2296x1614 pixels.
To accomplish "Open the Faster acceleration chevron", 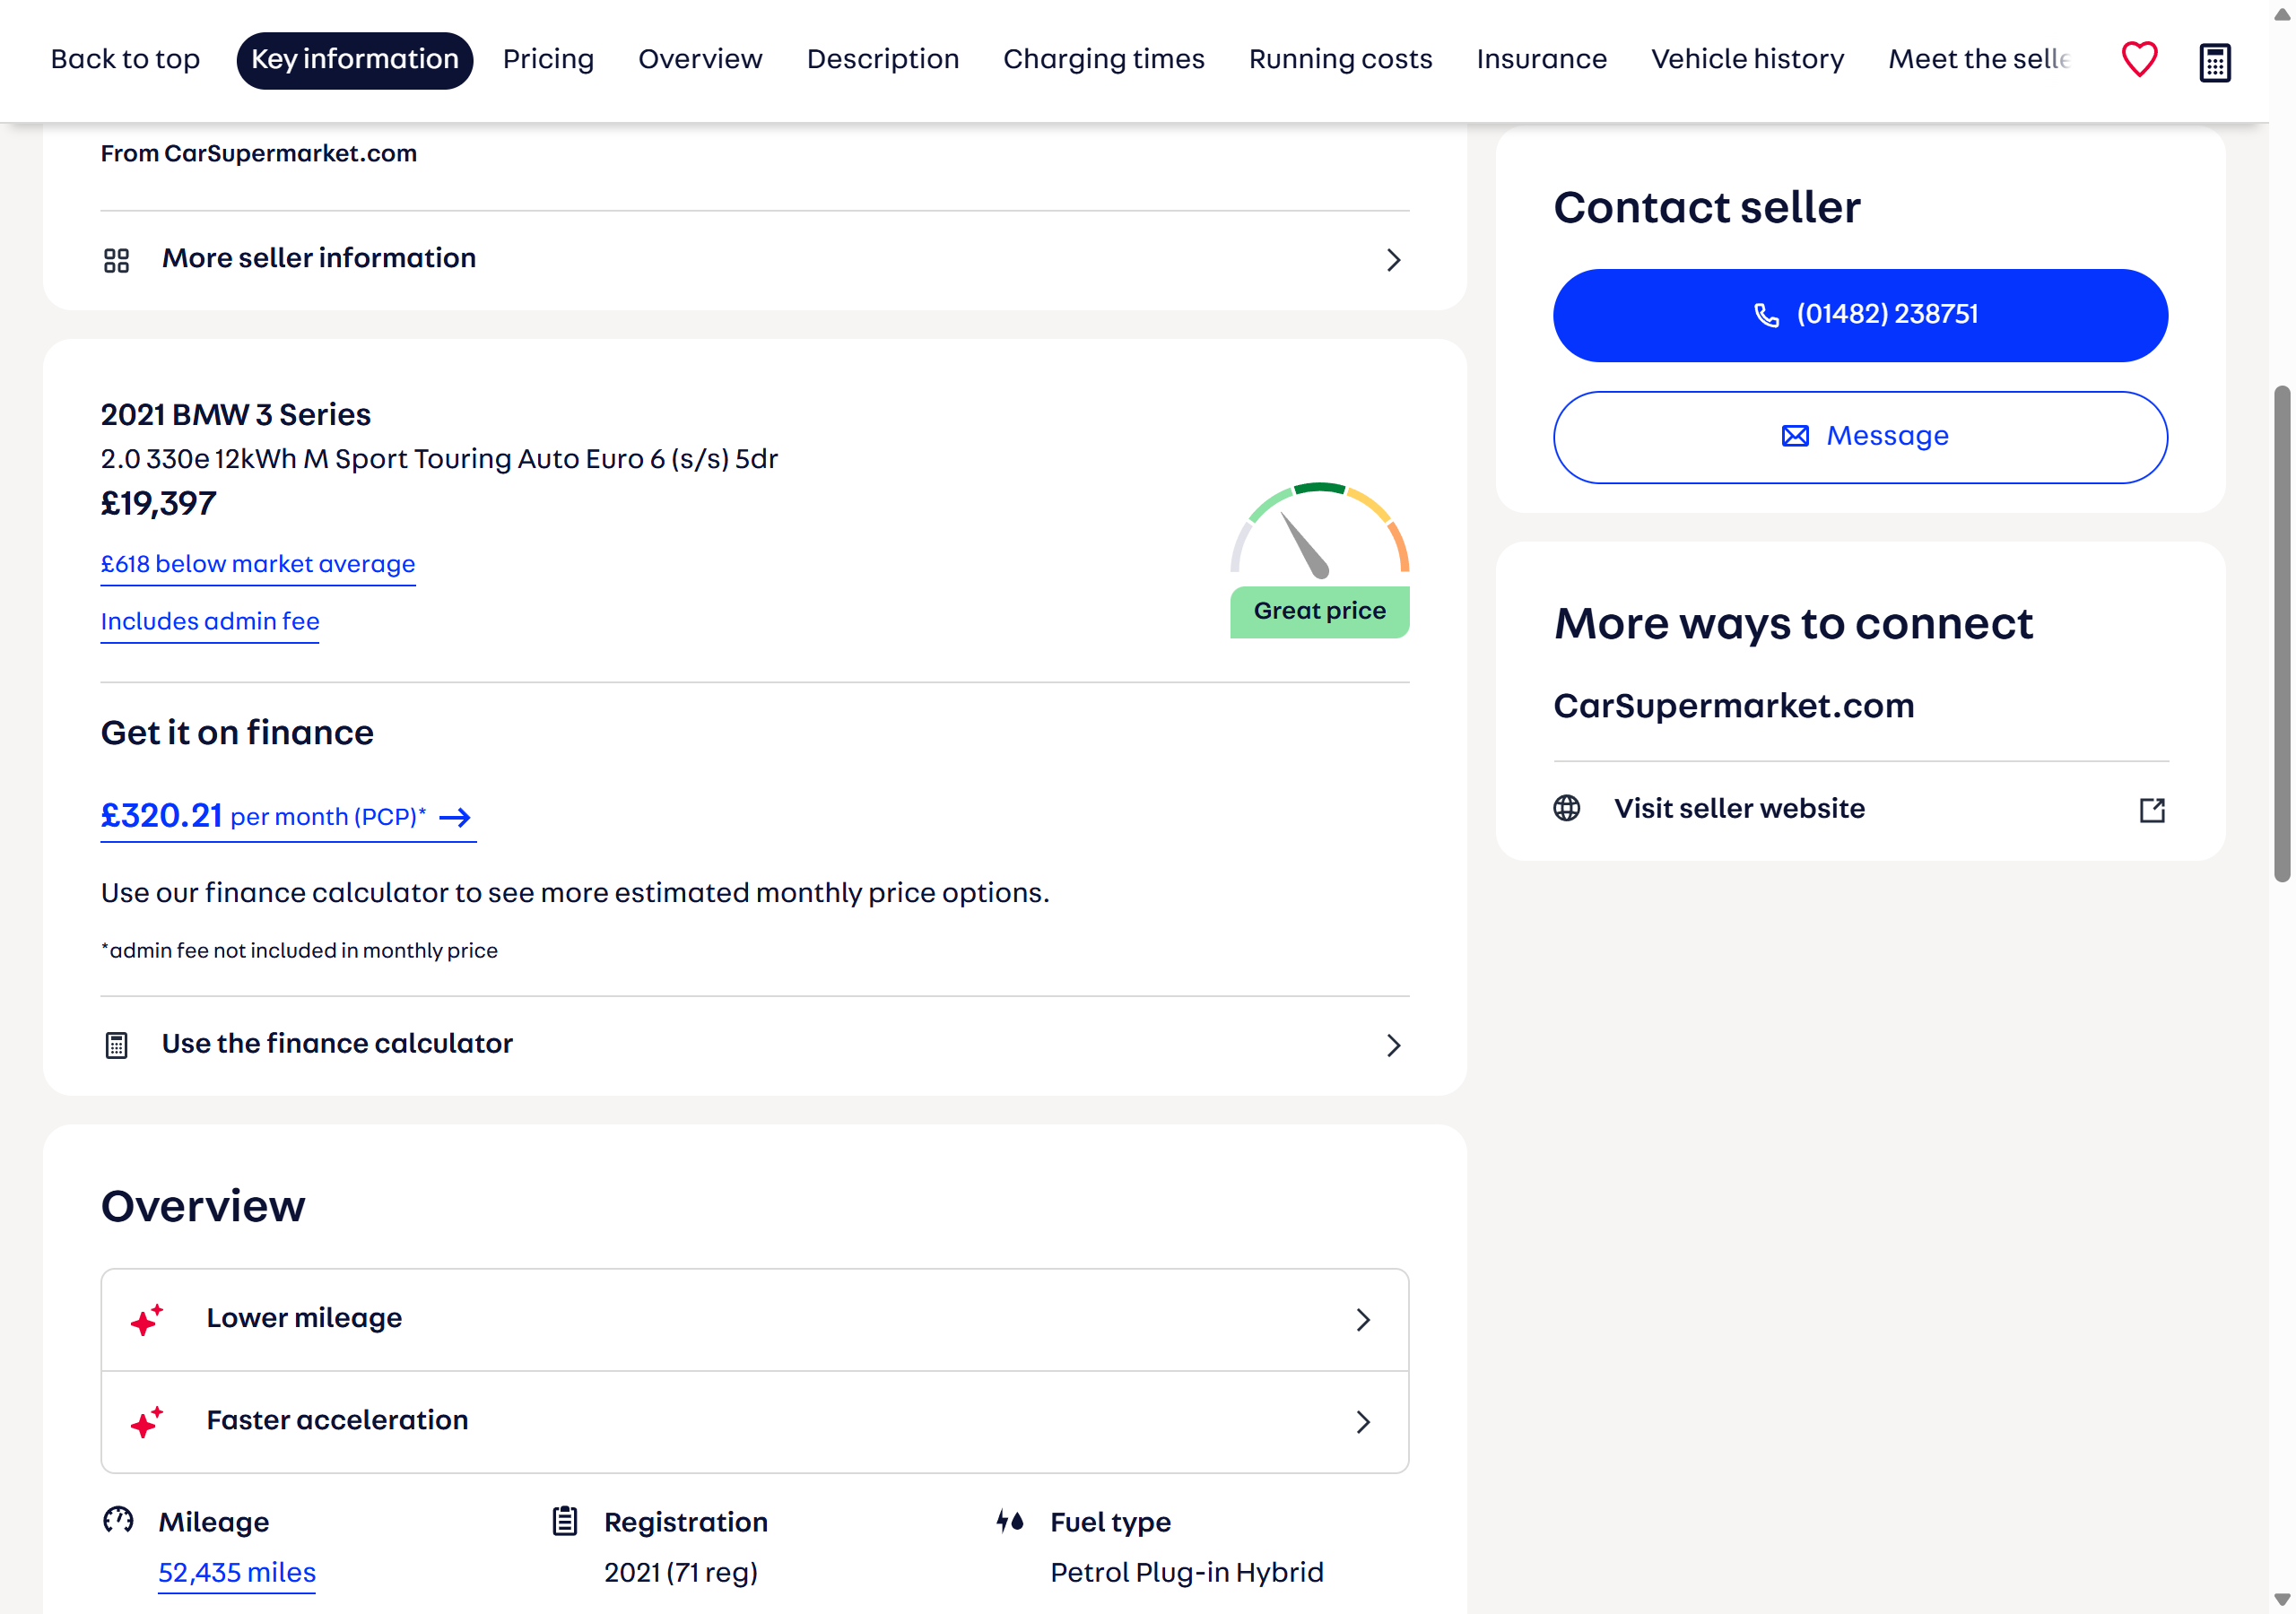I will point(1363,1422).
